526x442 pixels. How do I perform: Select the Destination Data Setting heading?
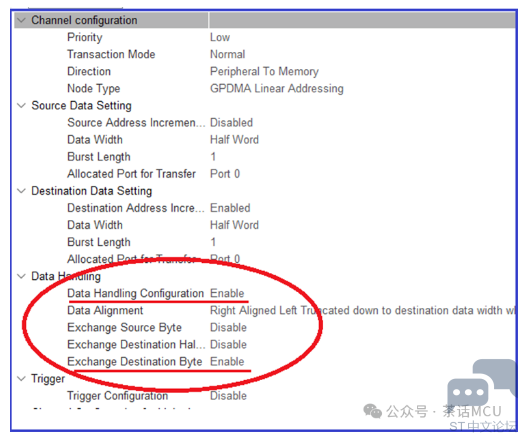pos(92,191)
